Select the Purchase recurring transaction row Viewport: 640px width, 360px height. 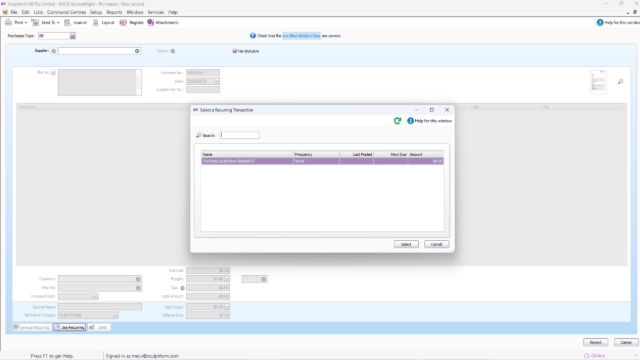coord(322,161)
